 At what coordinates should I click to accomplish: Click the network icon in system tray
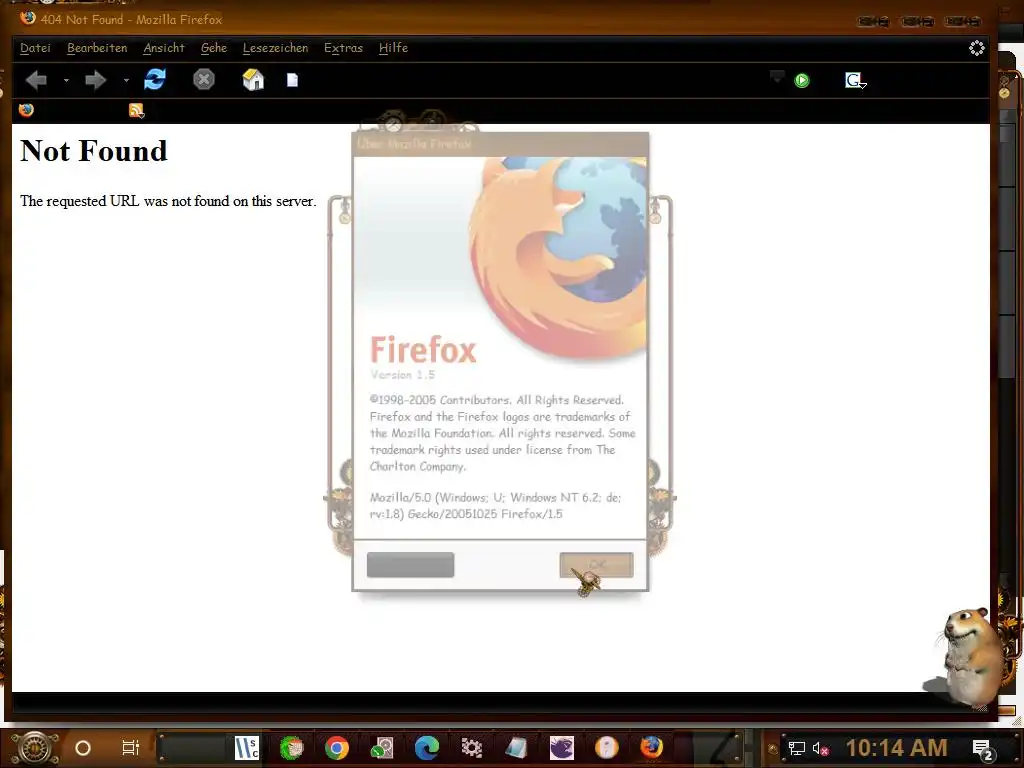coord(797,748)
